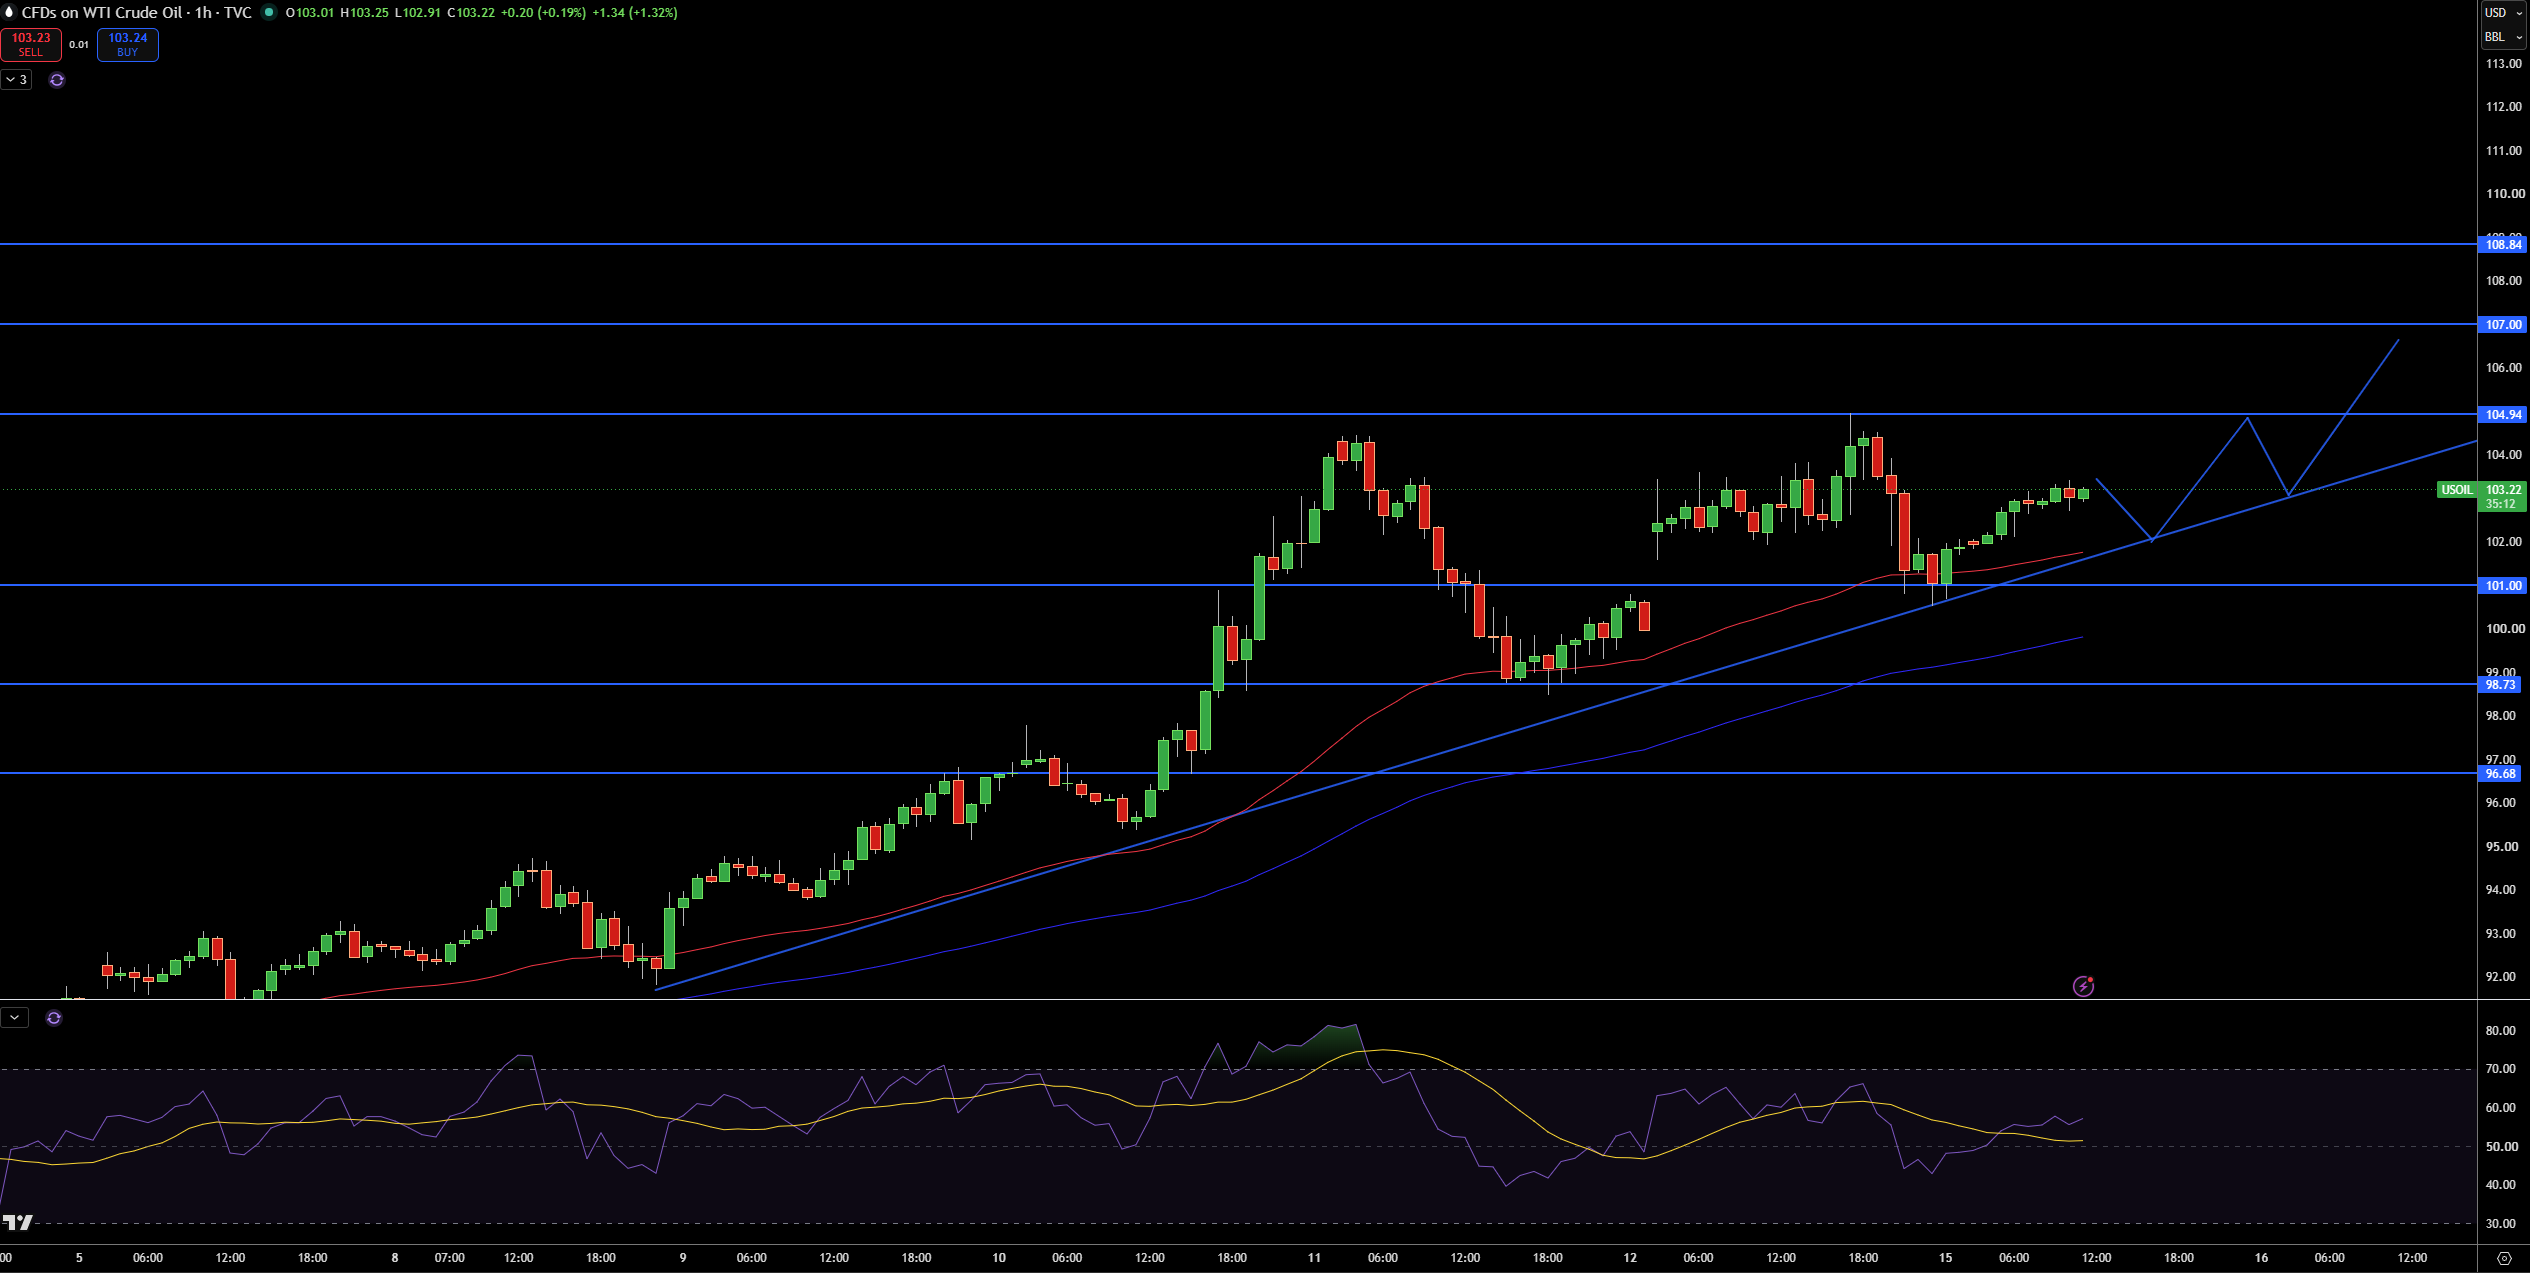Click the red SELL 103.23 button
Screen dimensions: 2530x1273
pos(31,45)
